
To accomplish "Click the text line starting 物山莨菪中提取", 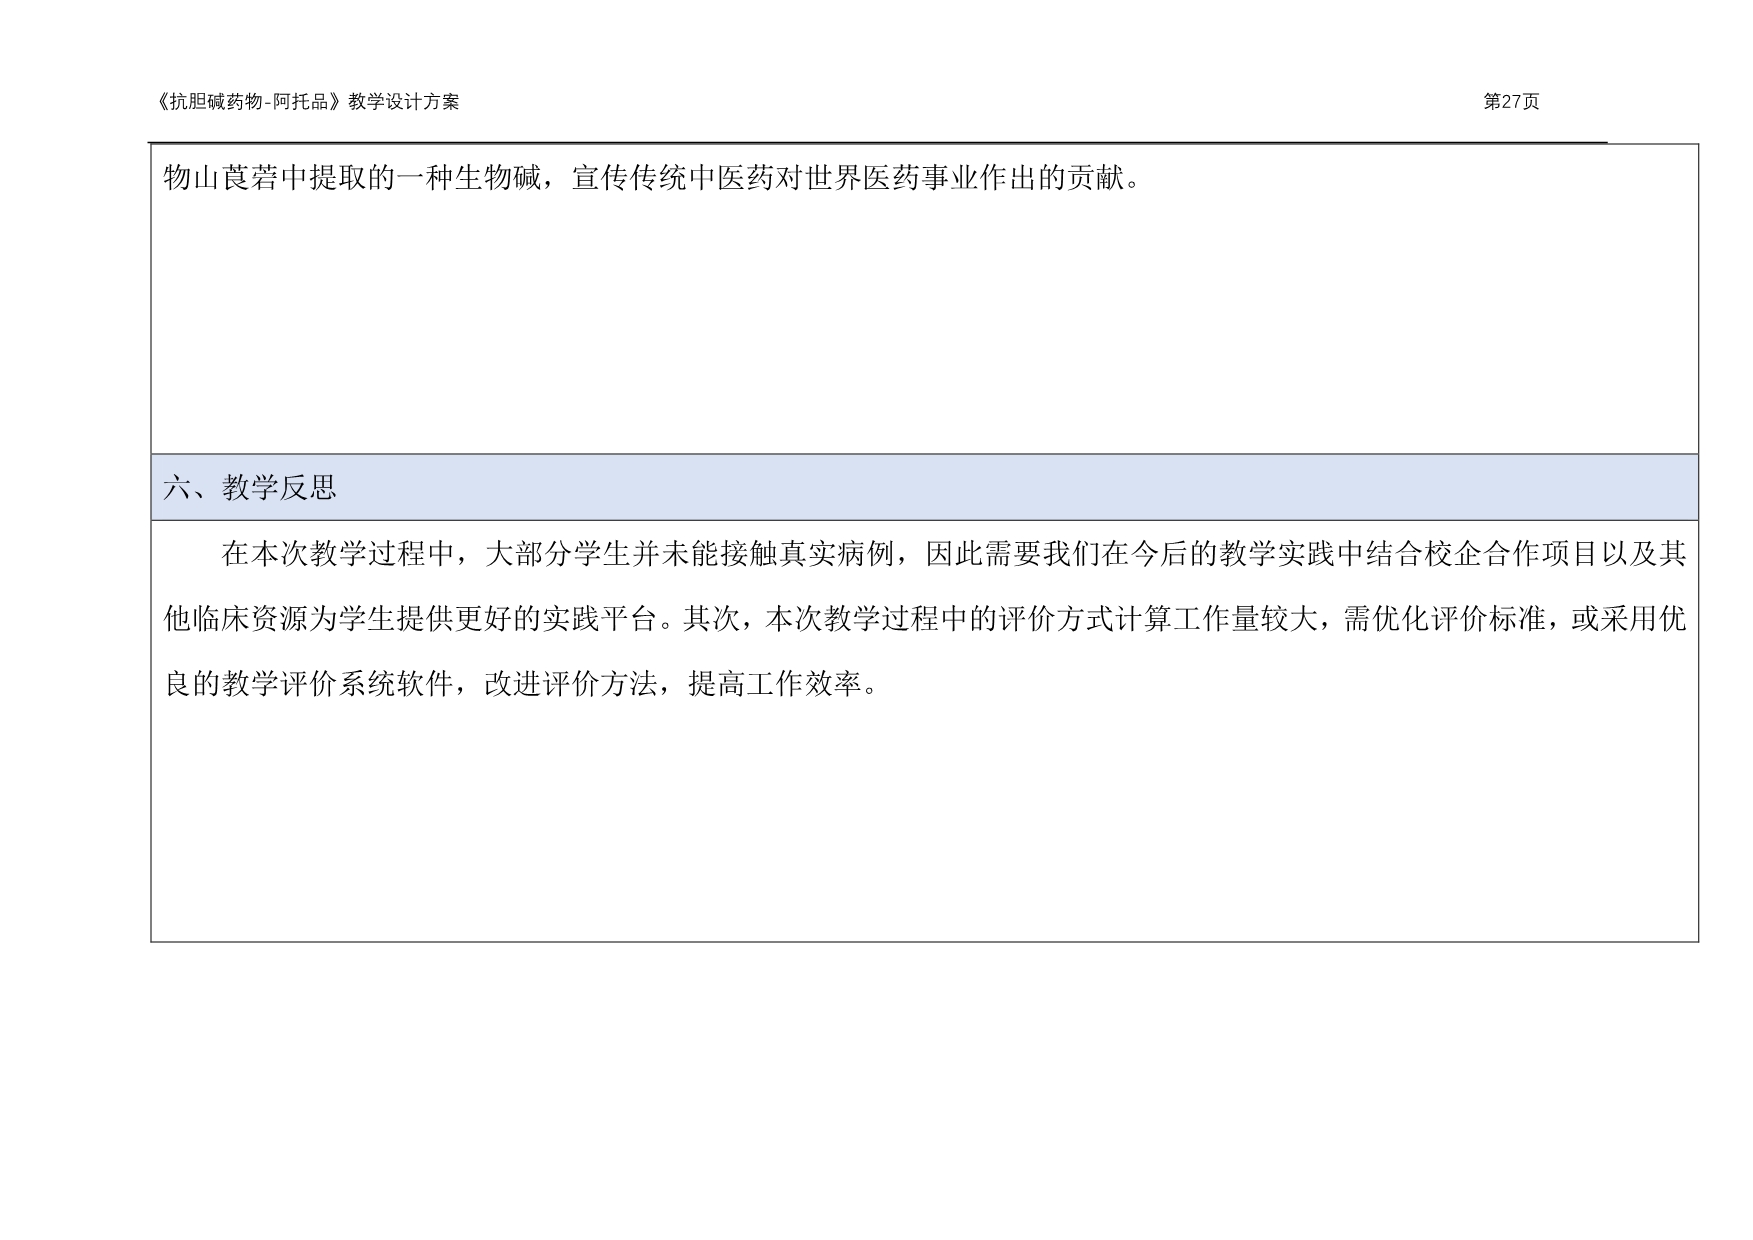I will [x=651, y=179].
